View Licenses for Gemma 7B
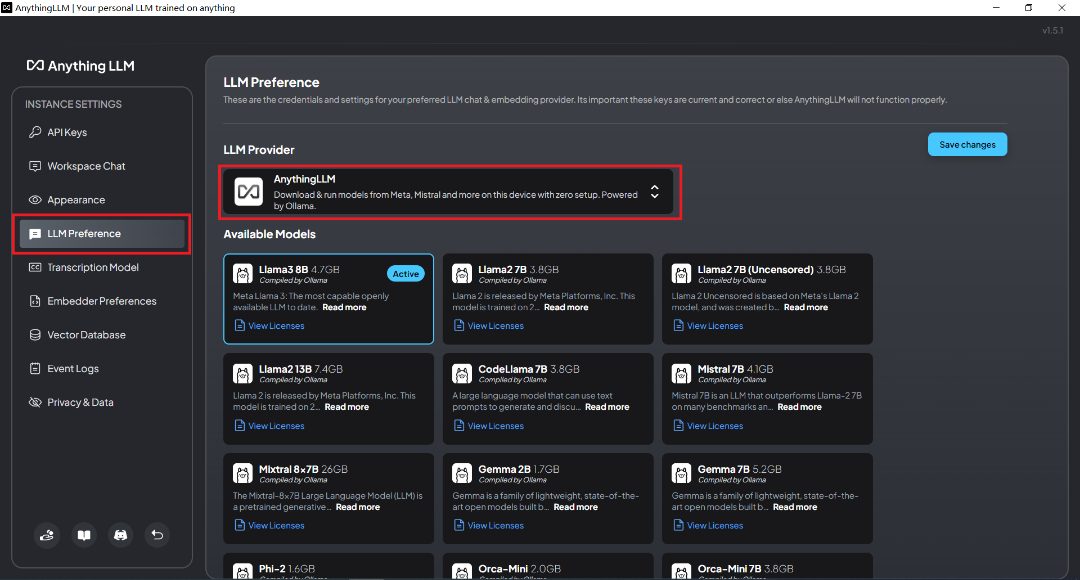This screenshot has height=580, width=1080. point(708,526)
